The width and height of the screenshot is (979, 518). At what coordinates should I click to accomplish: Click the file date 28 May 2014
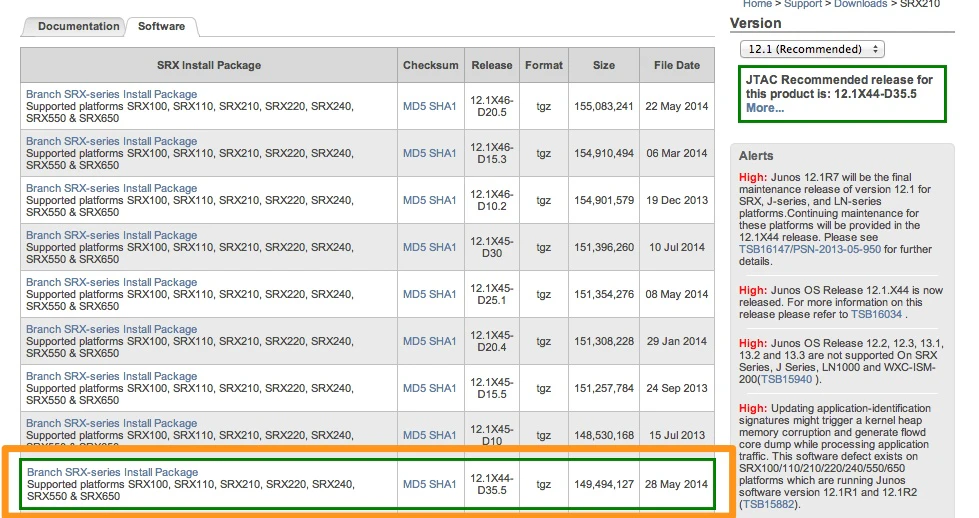[677, 484]
